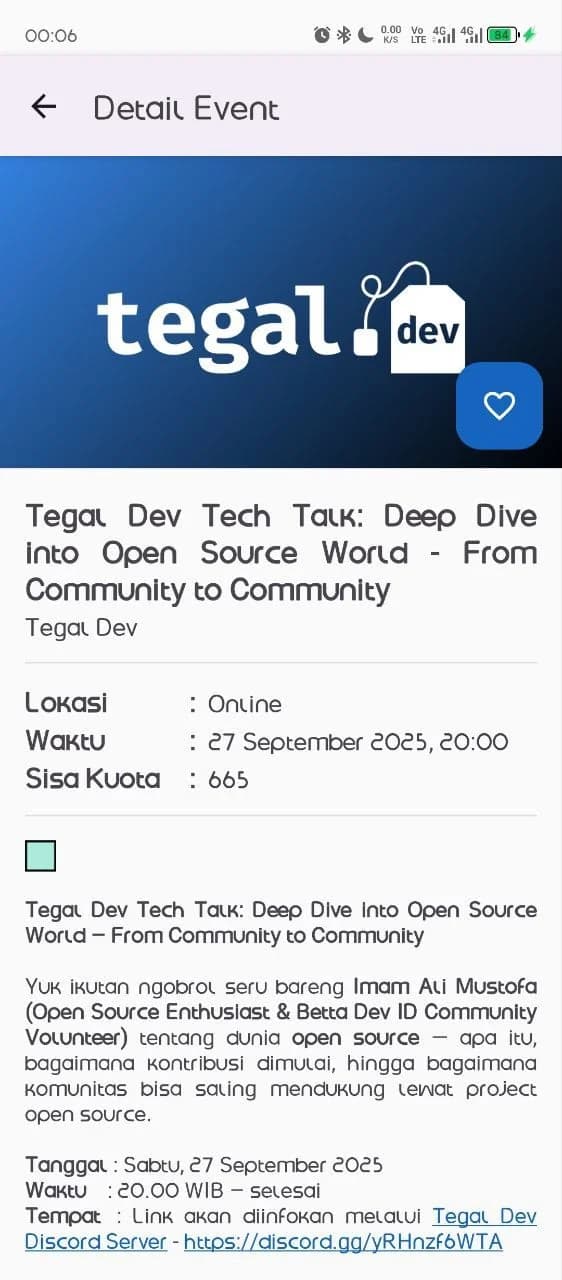This screenshot has height=1280, width=562.
Task: Open the Tegal Dev banner image
Action: 281,312
